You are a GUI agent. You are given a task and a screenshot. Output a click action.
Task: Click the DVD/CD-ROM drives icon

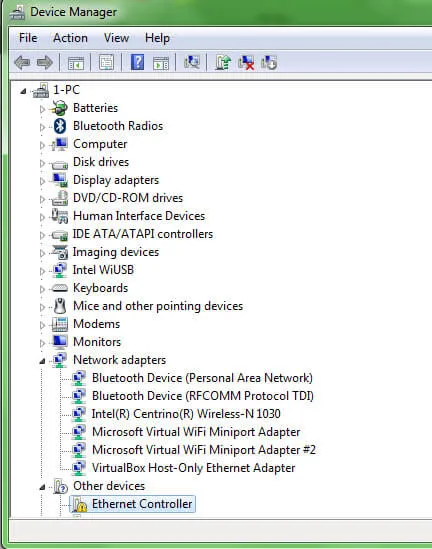pyautogui.click(x=60, y=198)
